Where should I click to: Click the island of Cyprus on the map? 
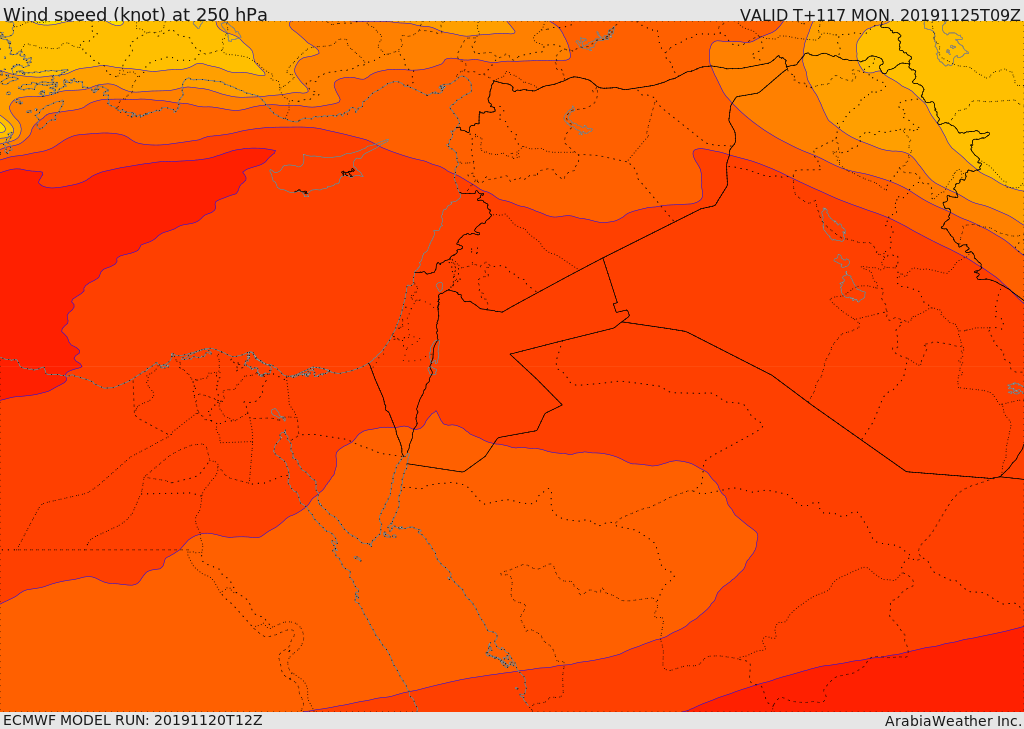click(x=320, y=173)
